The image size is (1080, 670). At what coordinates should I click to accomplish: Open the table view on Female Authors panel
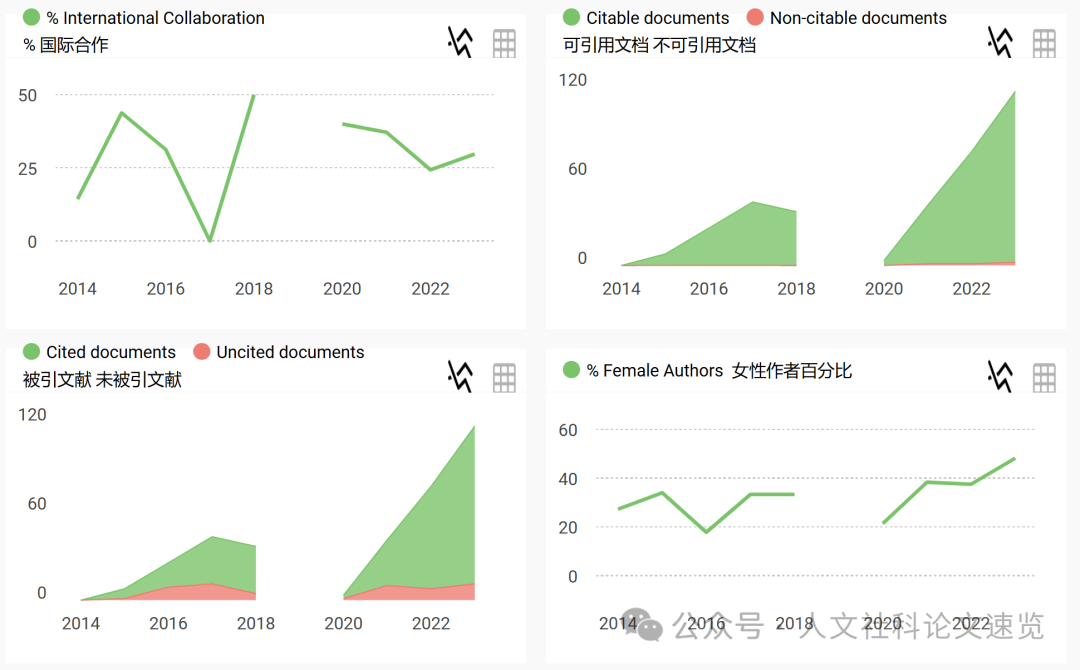[1044, 377]
